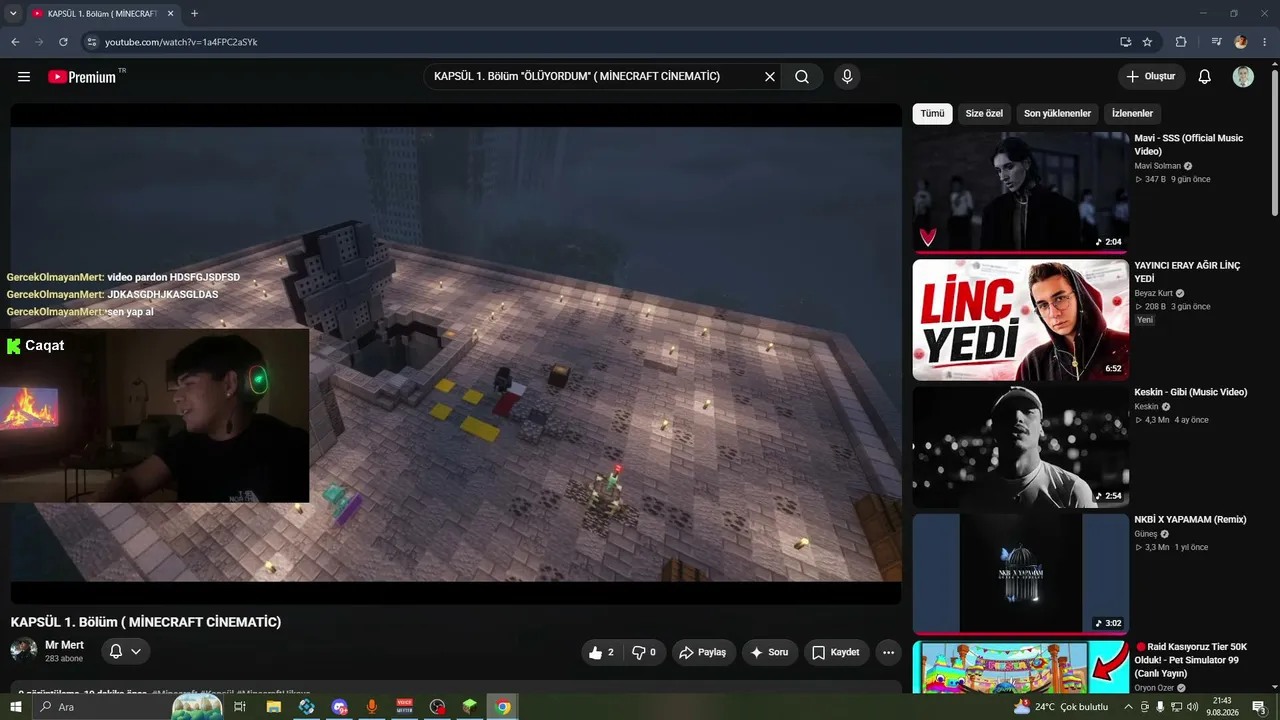Open the Voice Meeter taskbar app
Viewport: 1280px width, 720px height.
click(405, 707)
